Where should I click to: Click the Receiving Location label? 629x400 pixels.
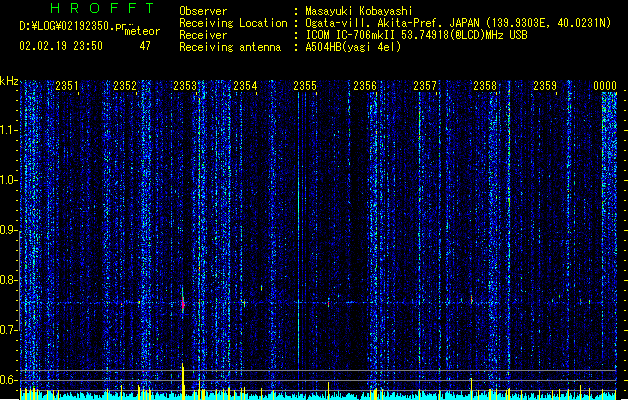233,23
